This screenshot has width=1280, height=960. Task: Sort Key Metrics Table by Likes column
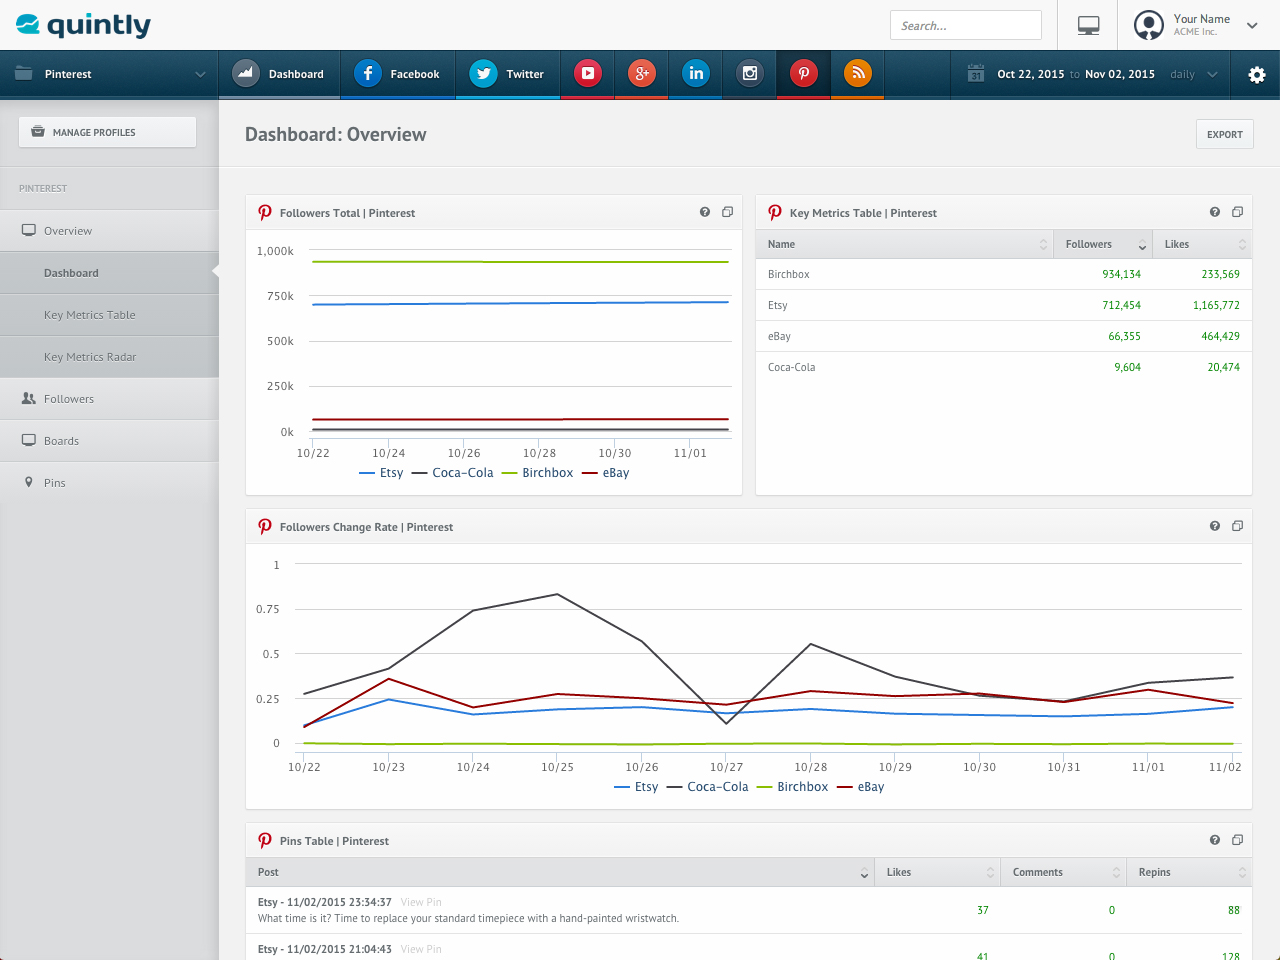tap(1203, 244)
